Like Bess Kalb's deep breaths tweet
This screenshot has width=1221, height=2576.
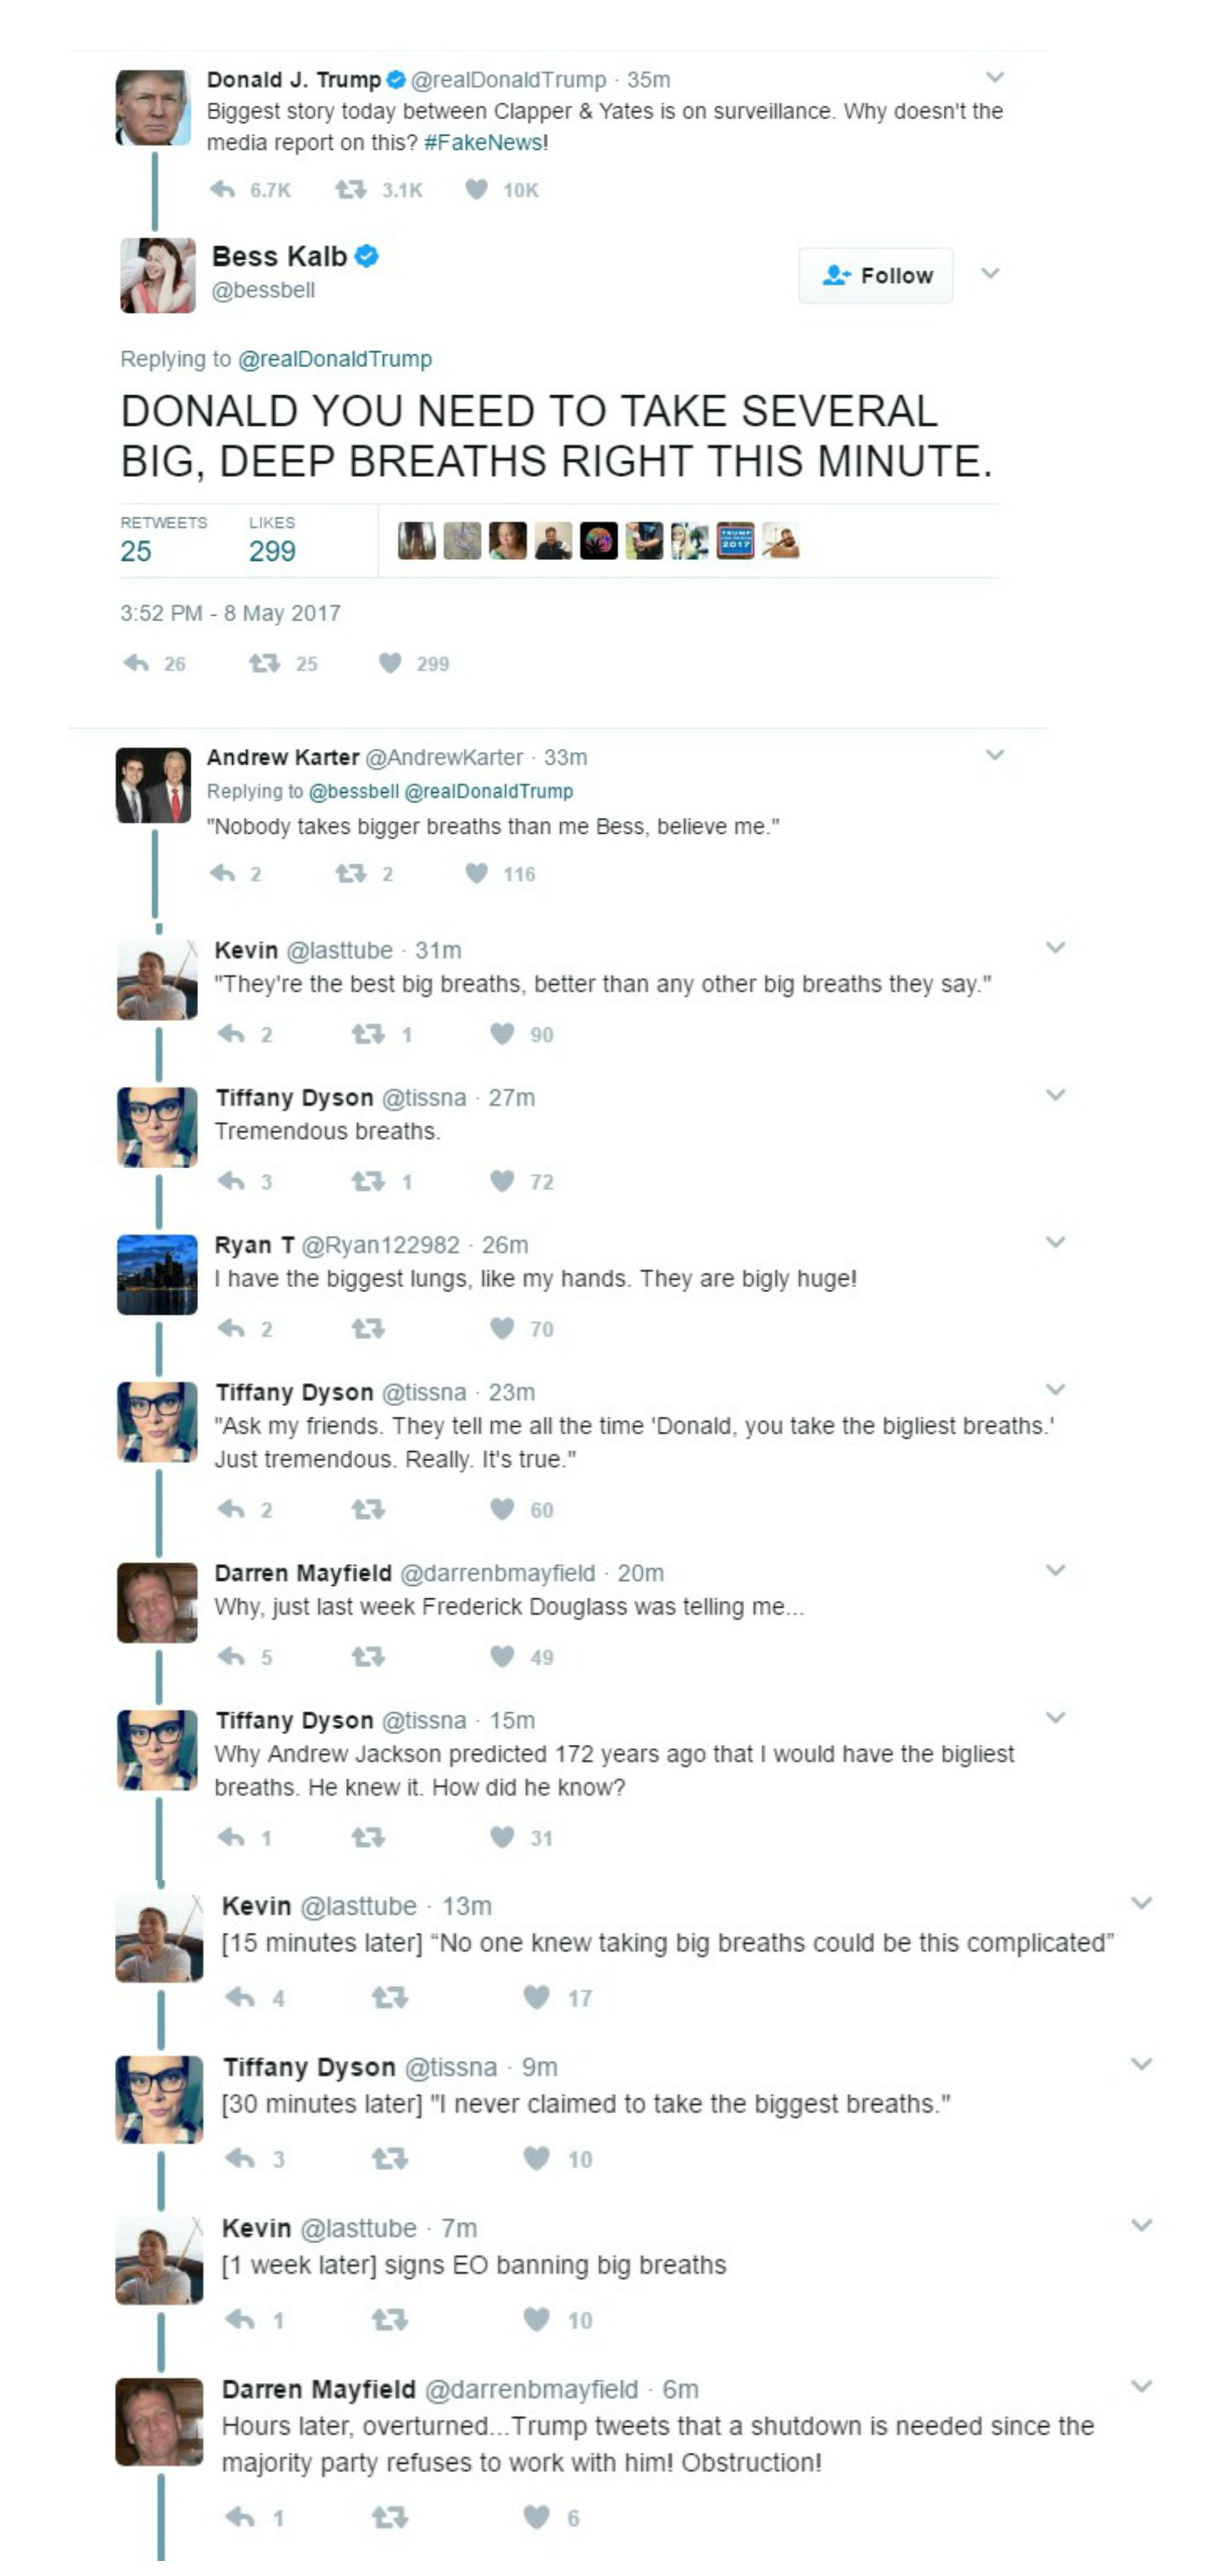tap(391, 663)
